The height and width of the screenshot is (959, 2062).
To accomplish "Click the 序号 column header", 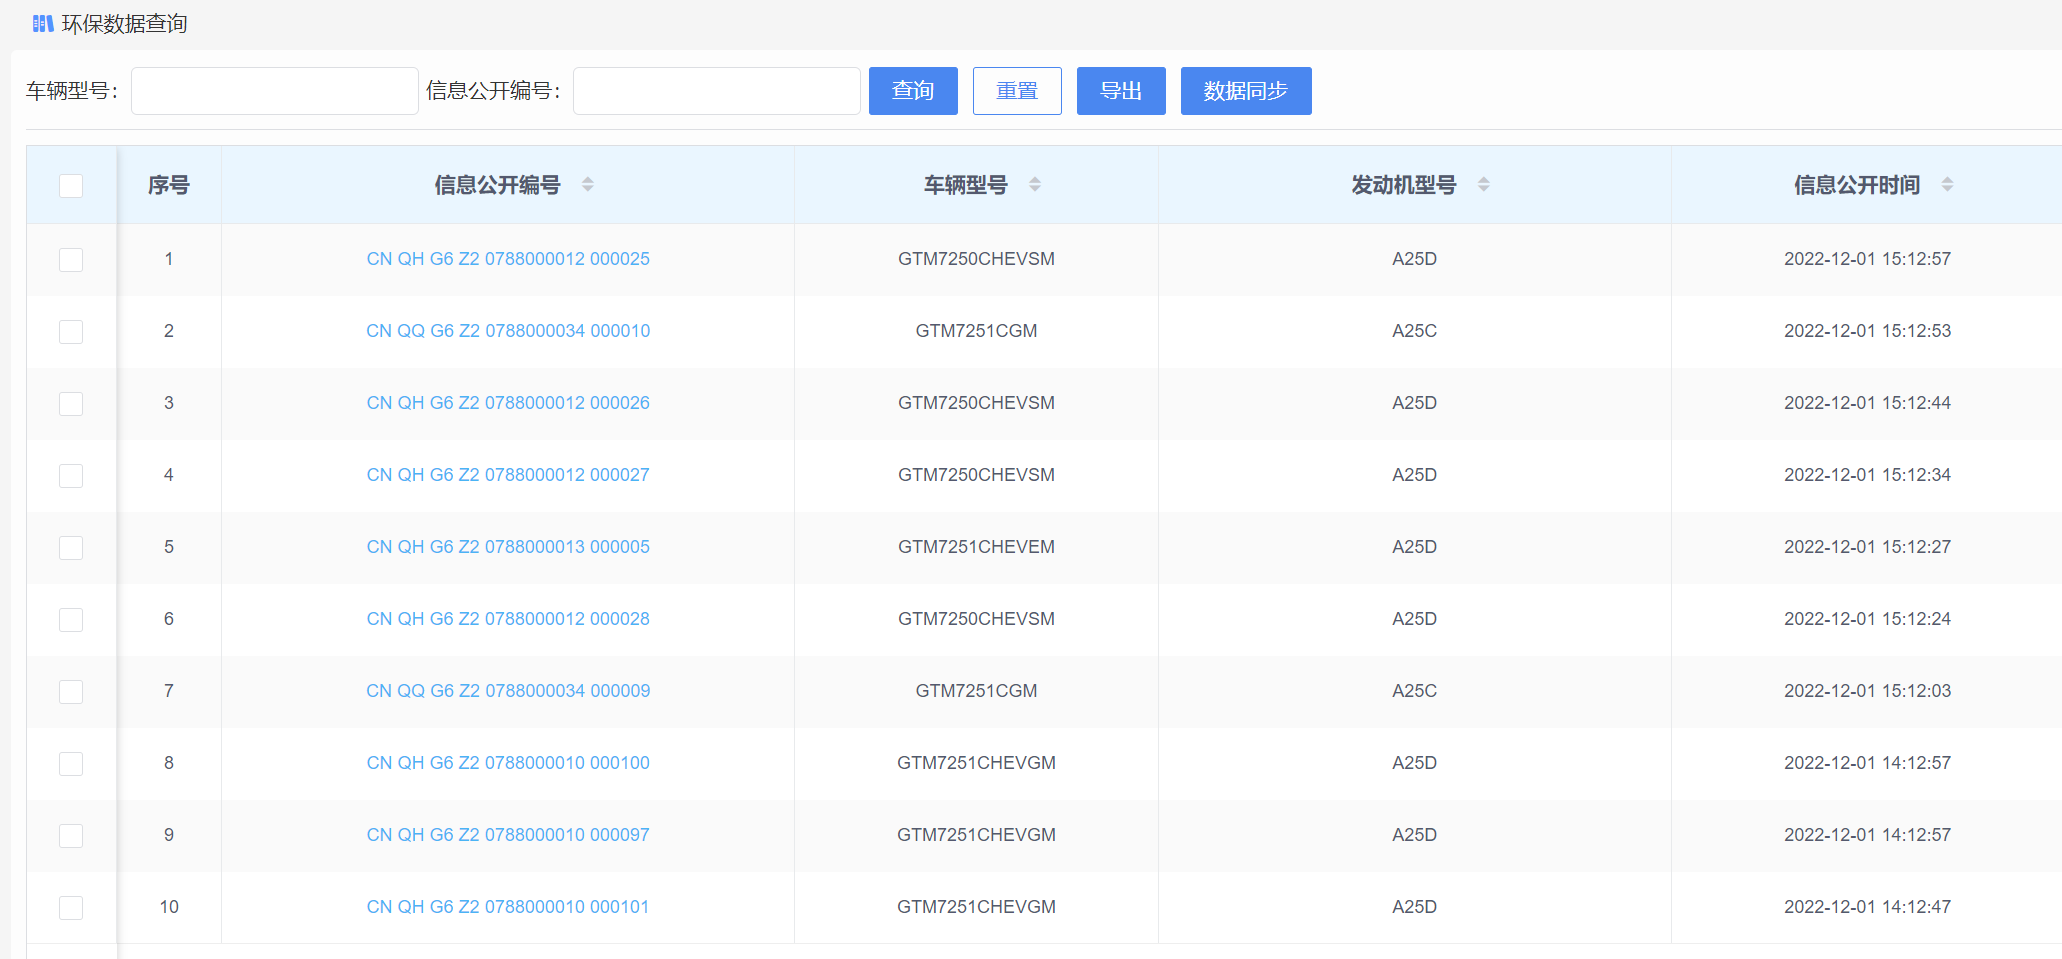I will coord(169,185).
